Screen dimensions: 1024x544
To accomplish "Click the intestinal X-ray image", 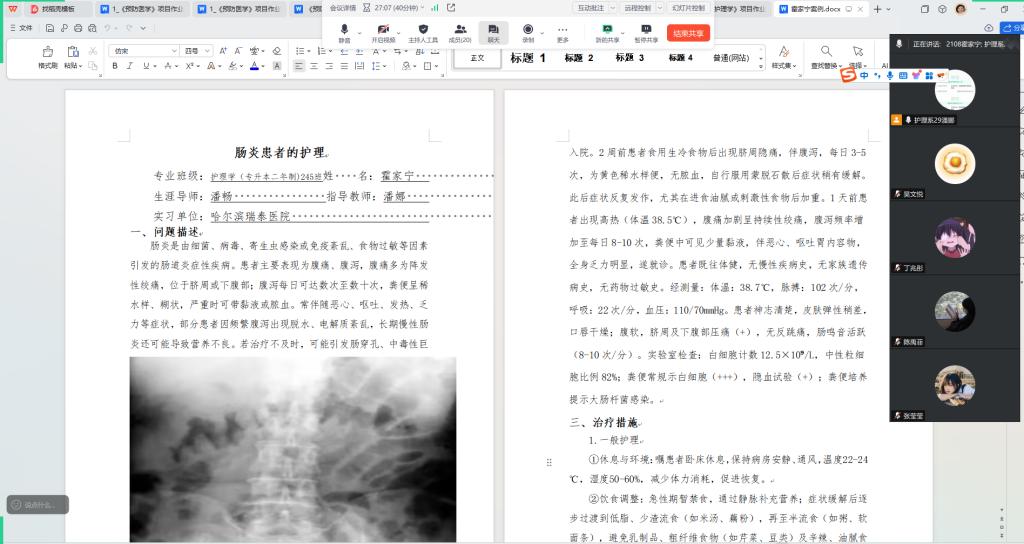I will pos(293,449).
